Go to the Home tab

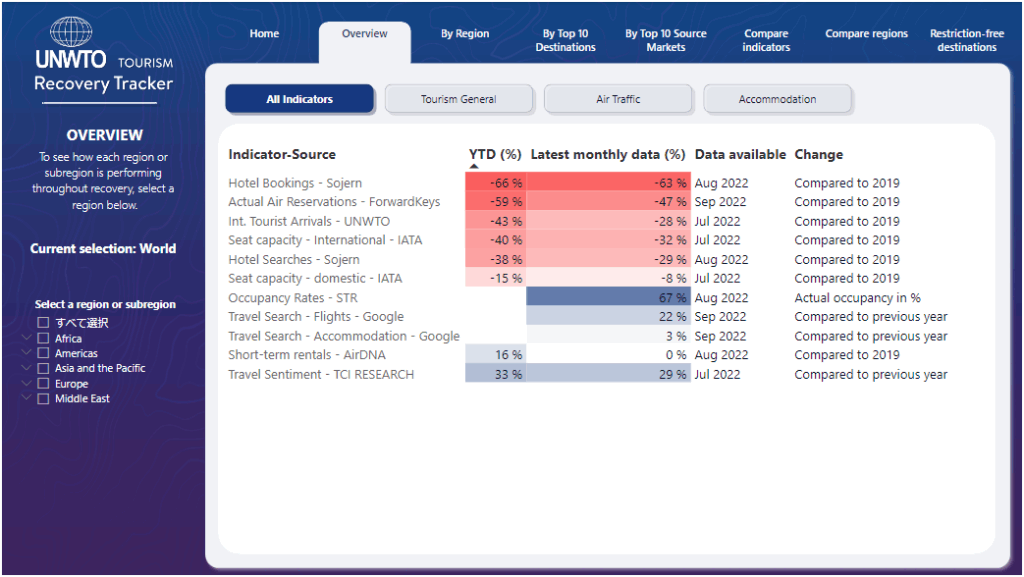coord(264,34)
